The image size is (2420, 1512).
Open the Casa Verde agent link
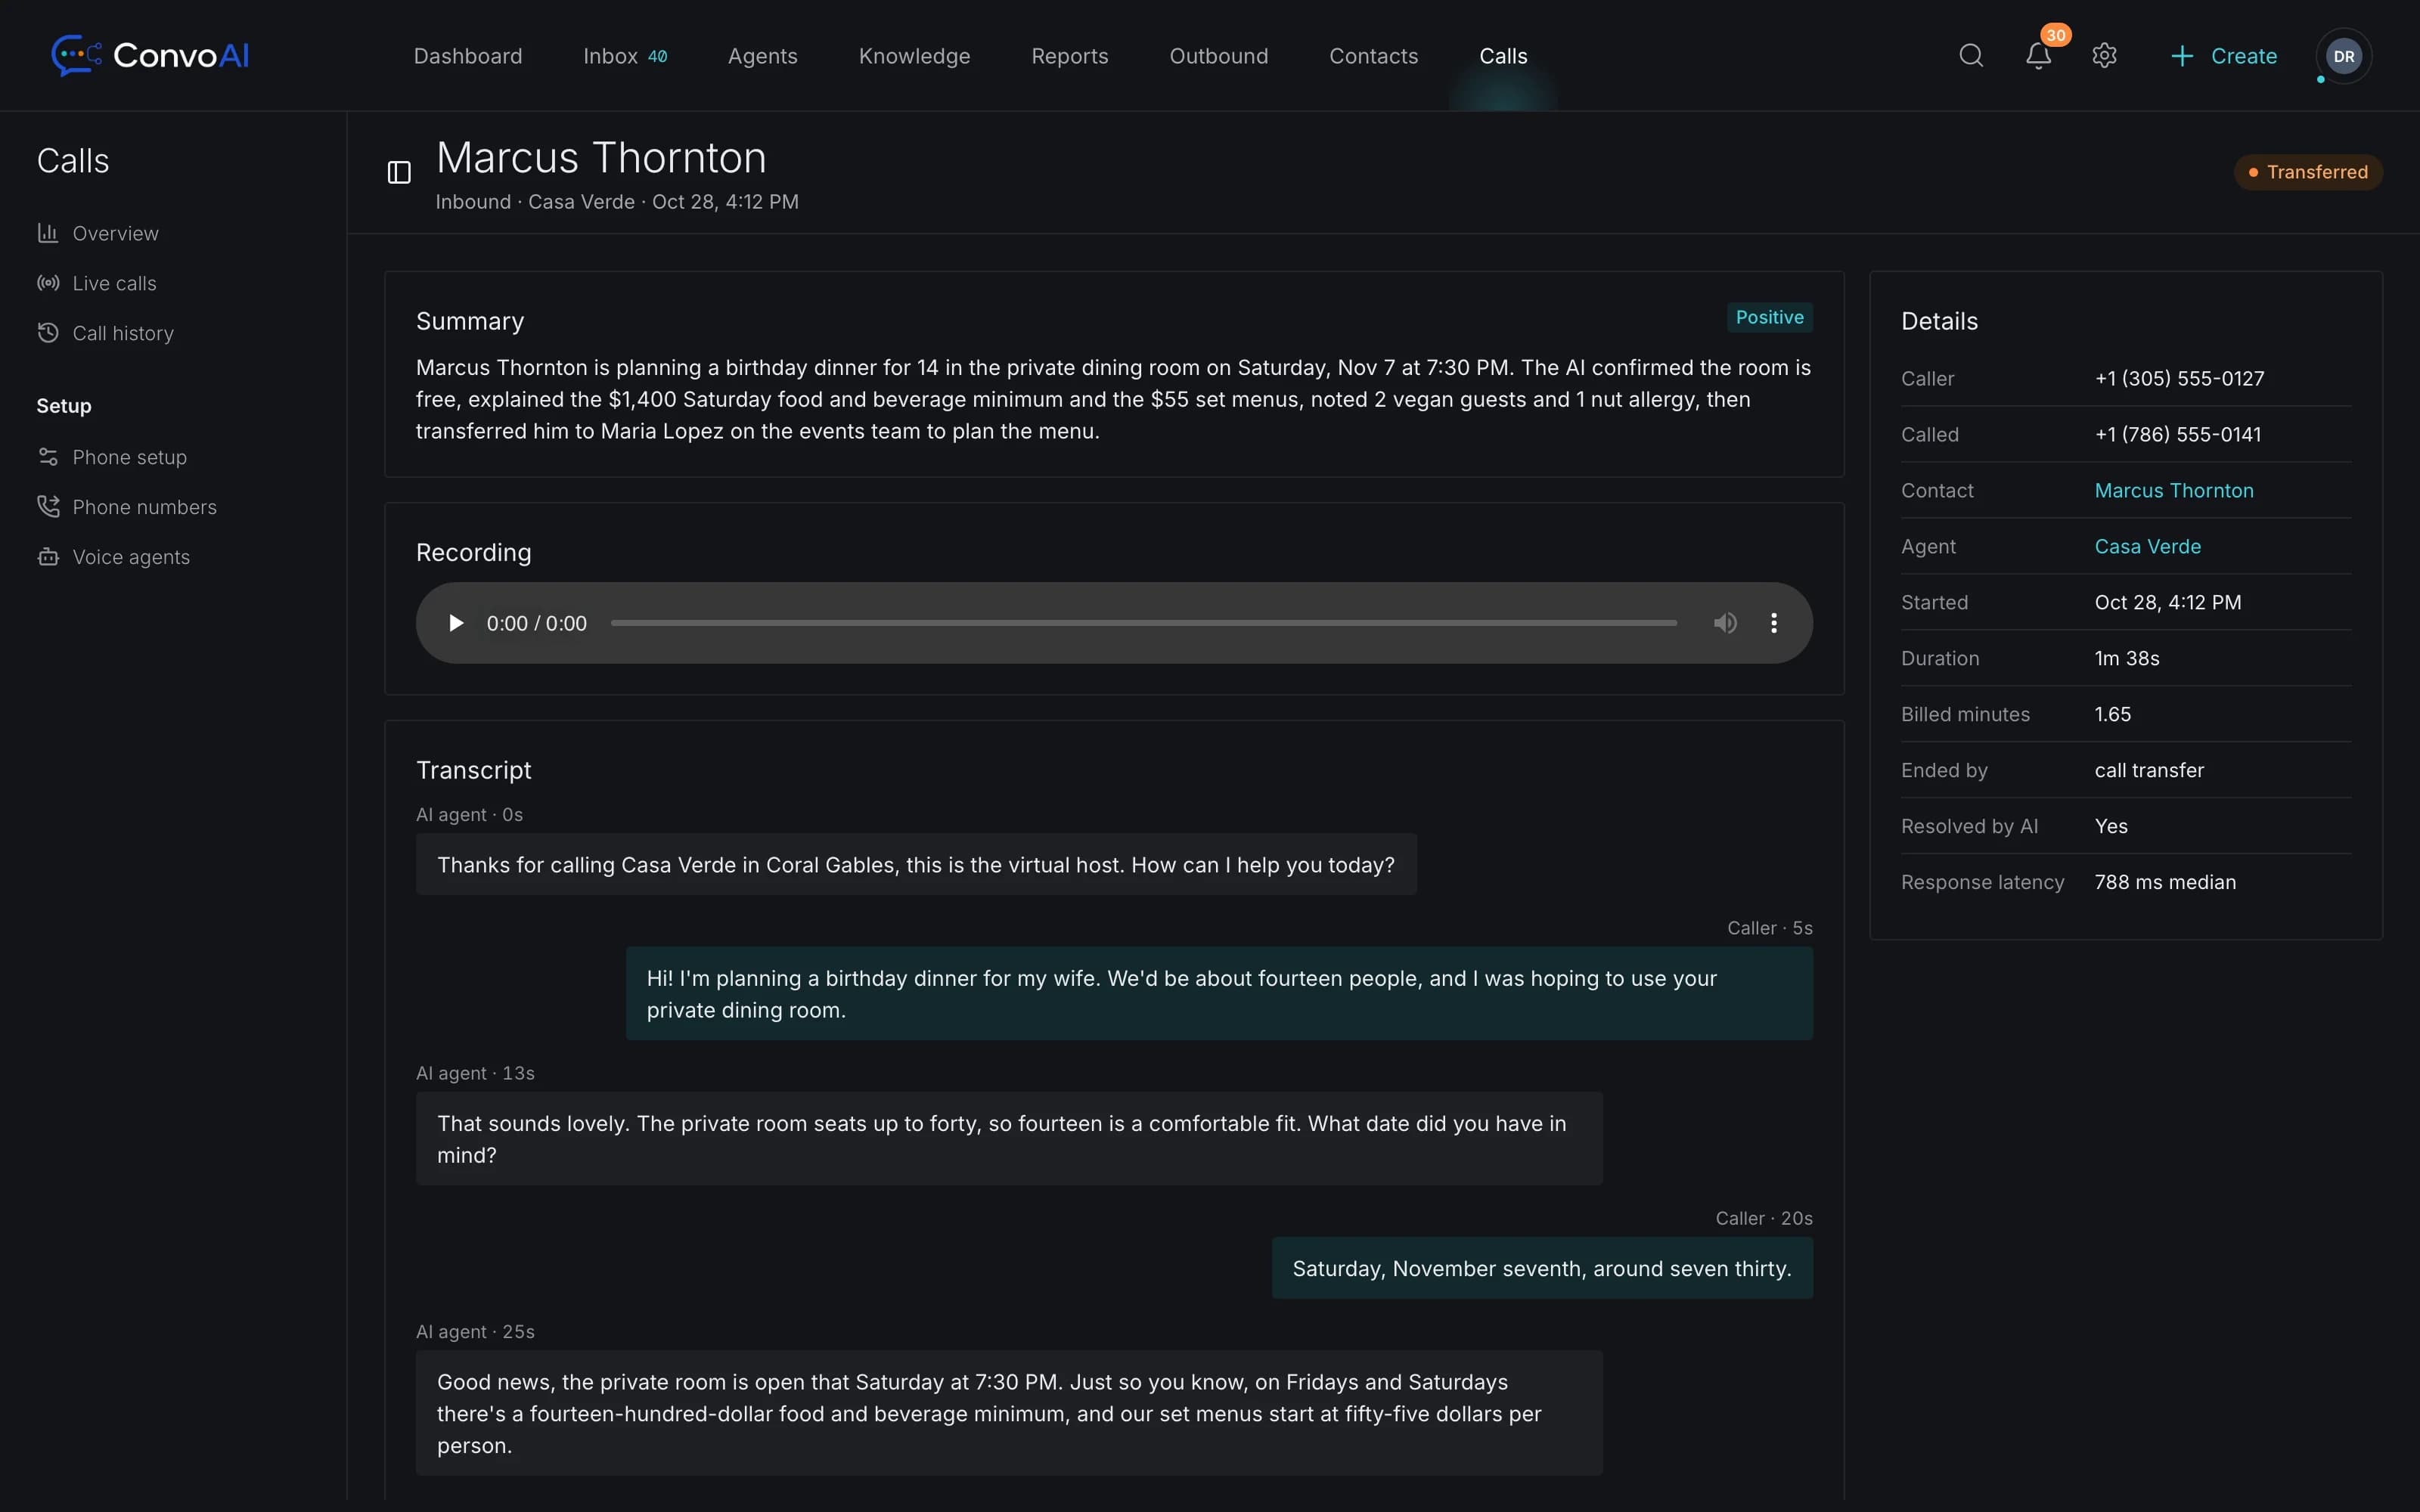point(2148,546)
